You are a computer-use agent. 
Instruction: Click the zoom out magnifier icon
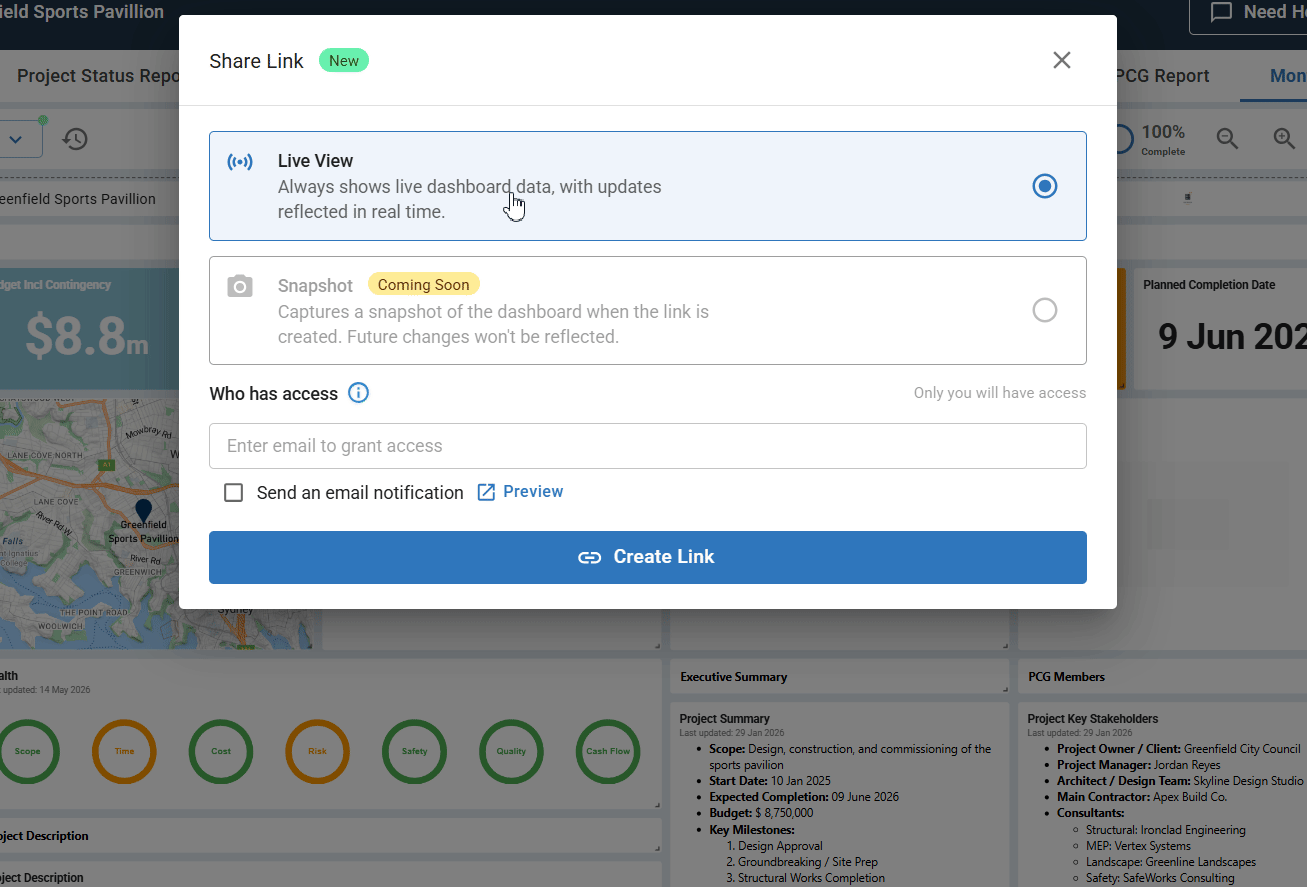click(1227, 139)
